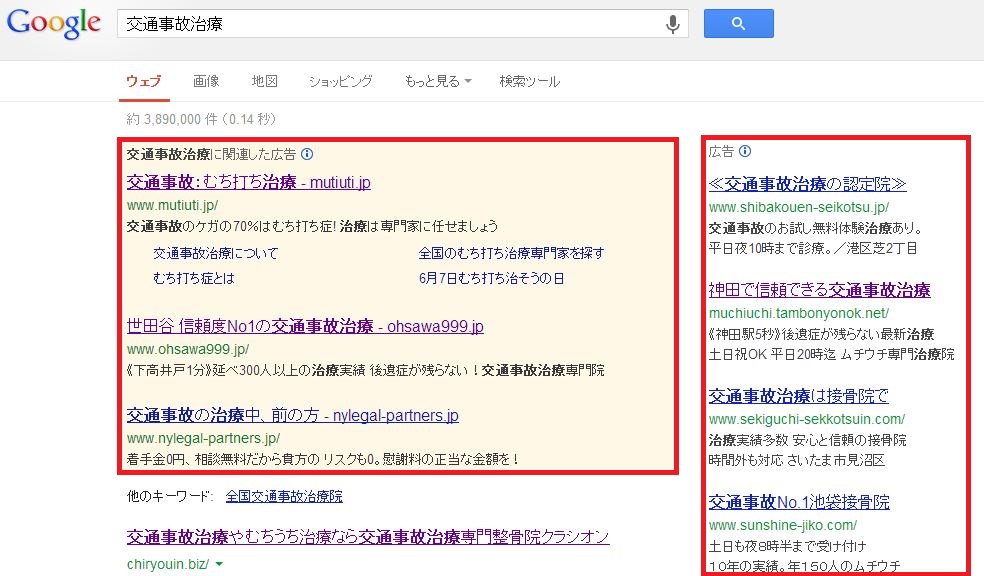Click in the search query input field
Screen dimensions: 984x576
tap(390, 24)
